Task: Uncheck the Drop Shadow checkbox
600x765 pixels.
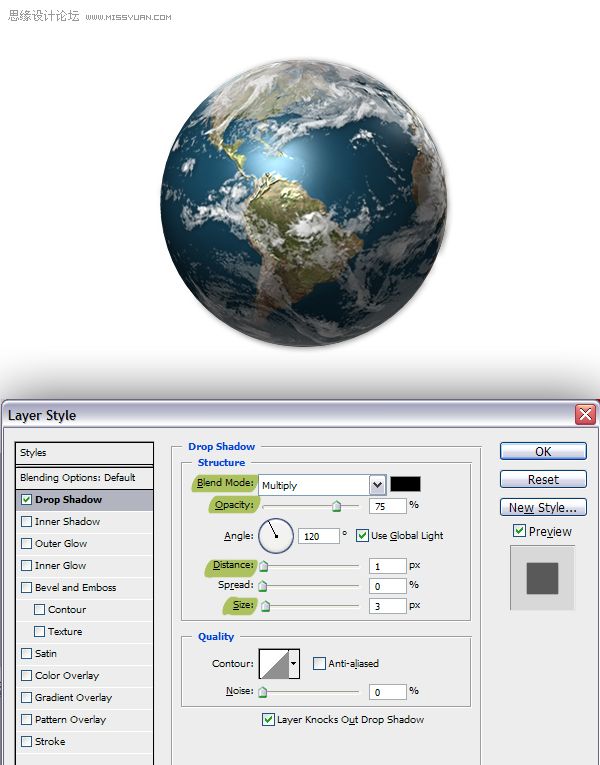Action: click(26, 500)
